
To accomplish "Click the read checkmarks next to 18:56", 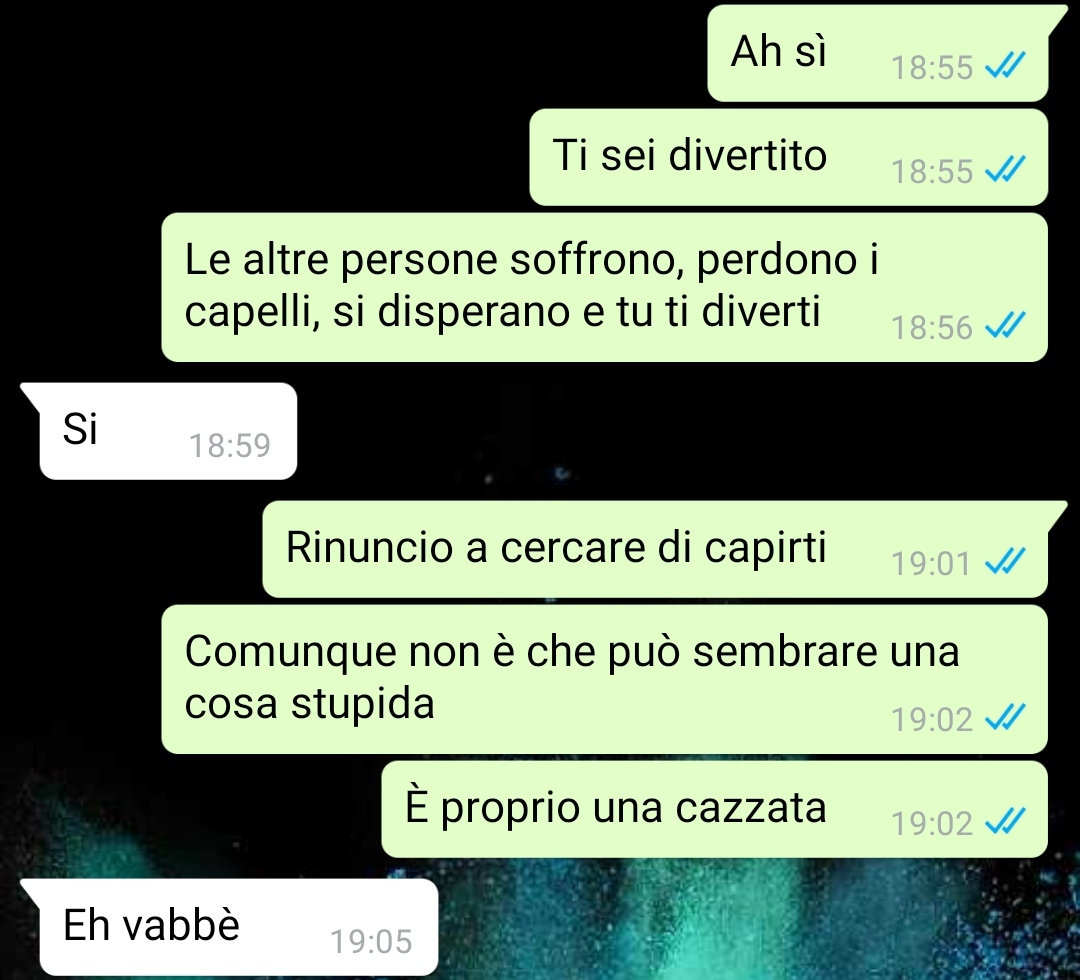I will click(x=1006, y=326).
